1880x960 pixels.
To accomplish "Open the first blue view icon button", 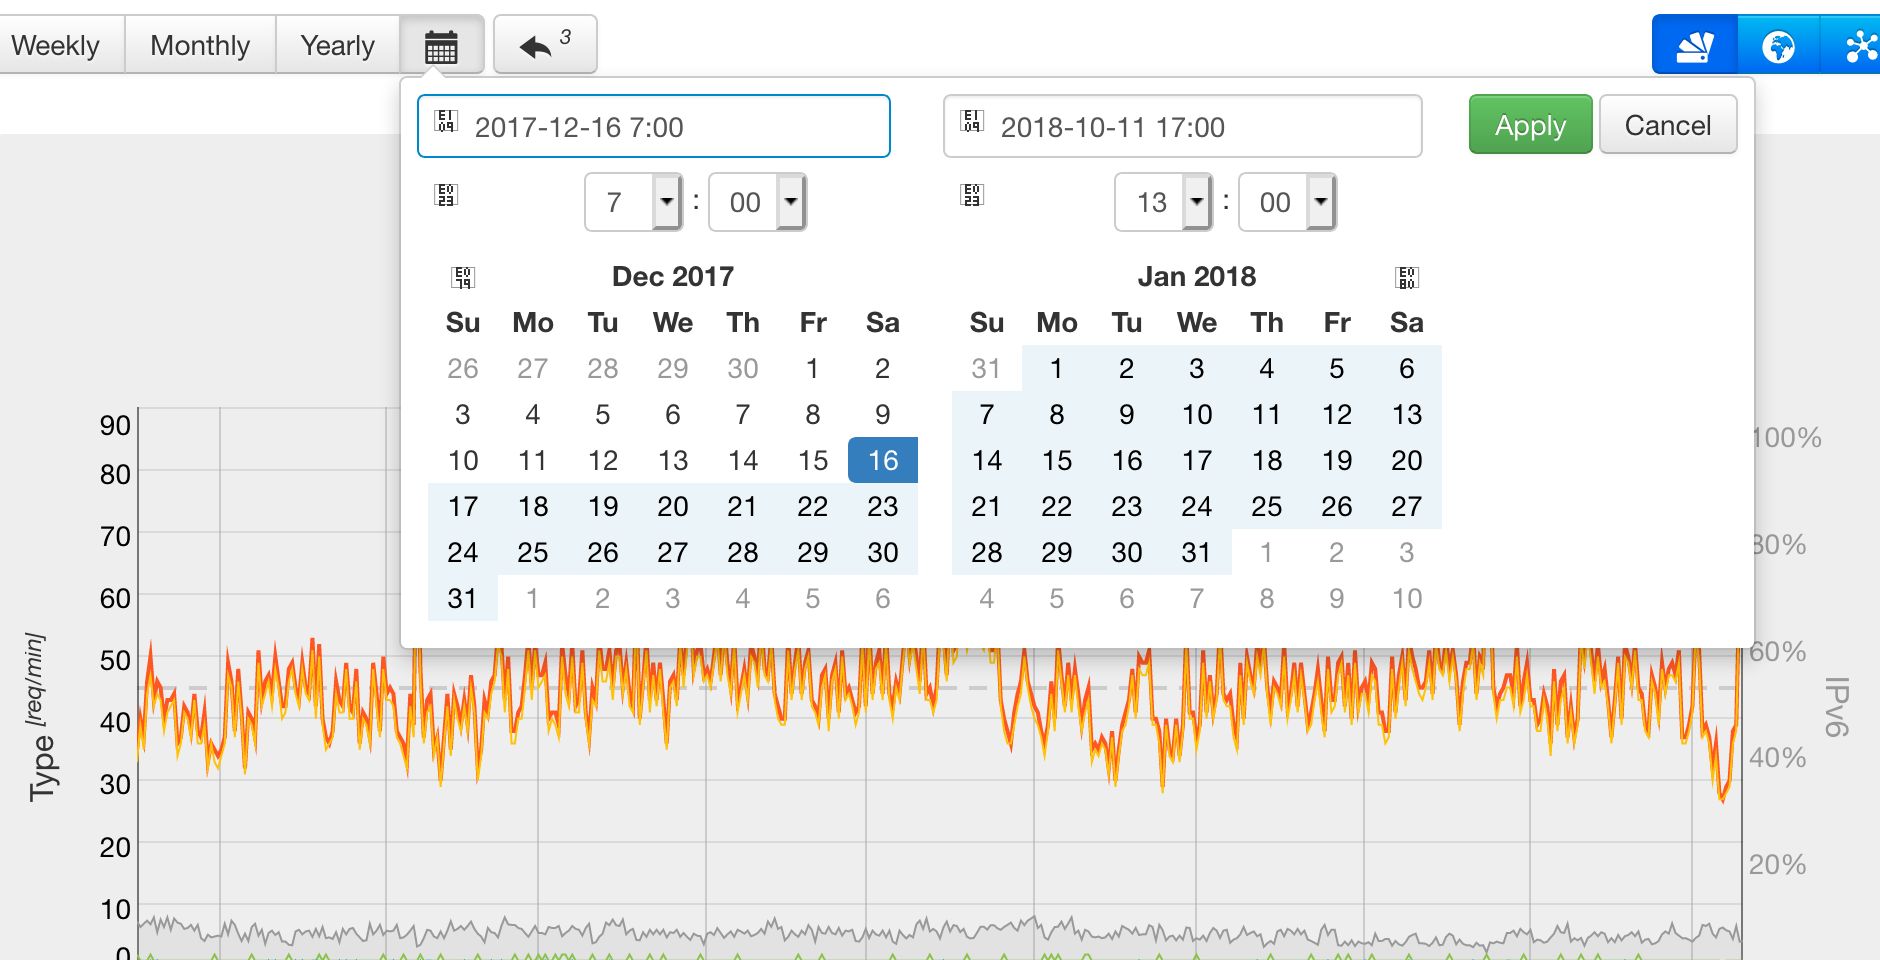I will click(1695, 45).
